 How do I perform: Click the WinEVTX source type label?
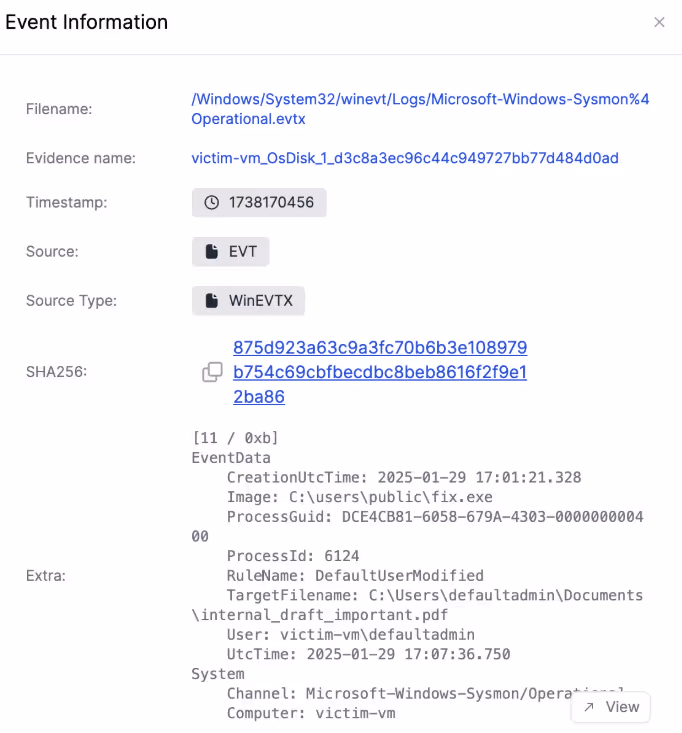tap(260, 301)
